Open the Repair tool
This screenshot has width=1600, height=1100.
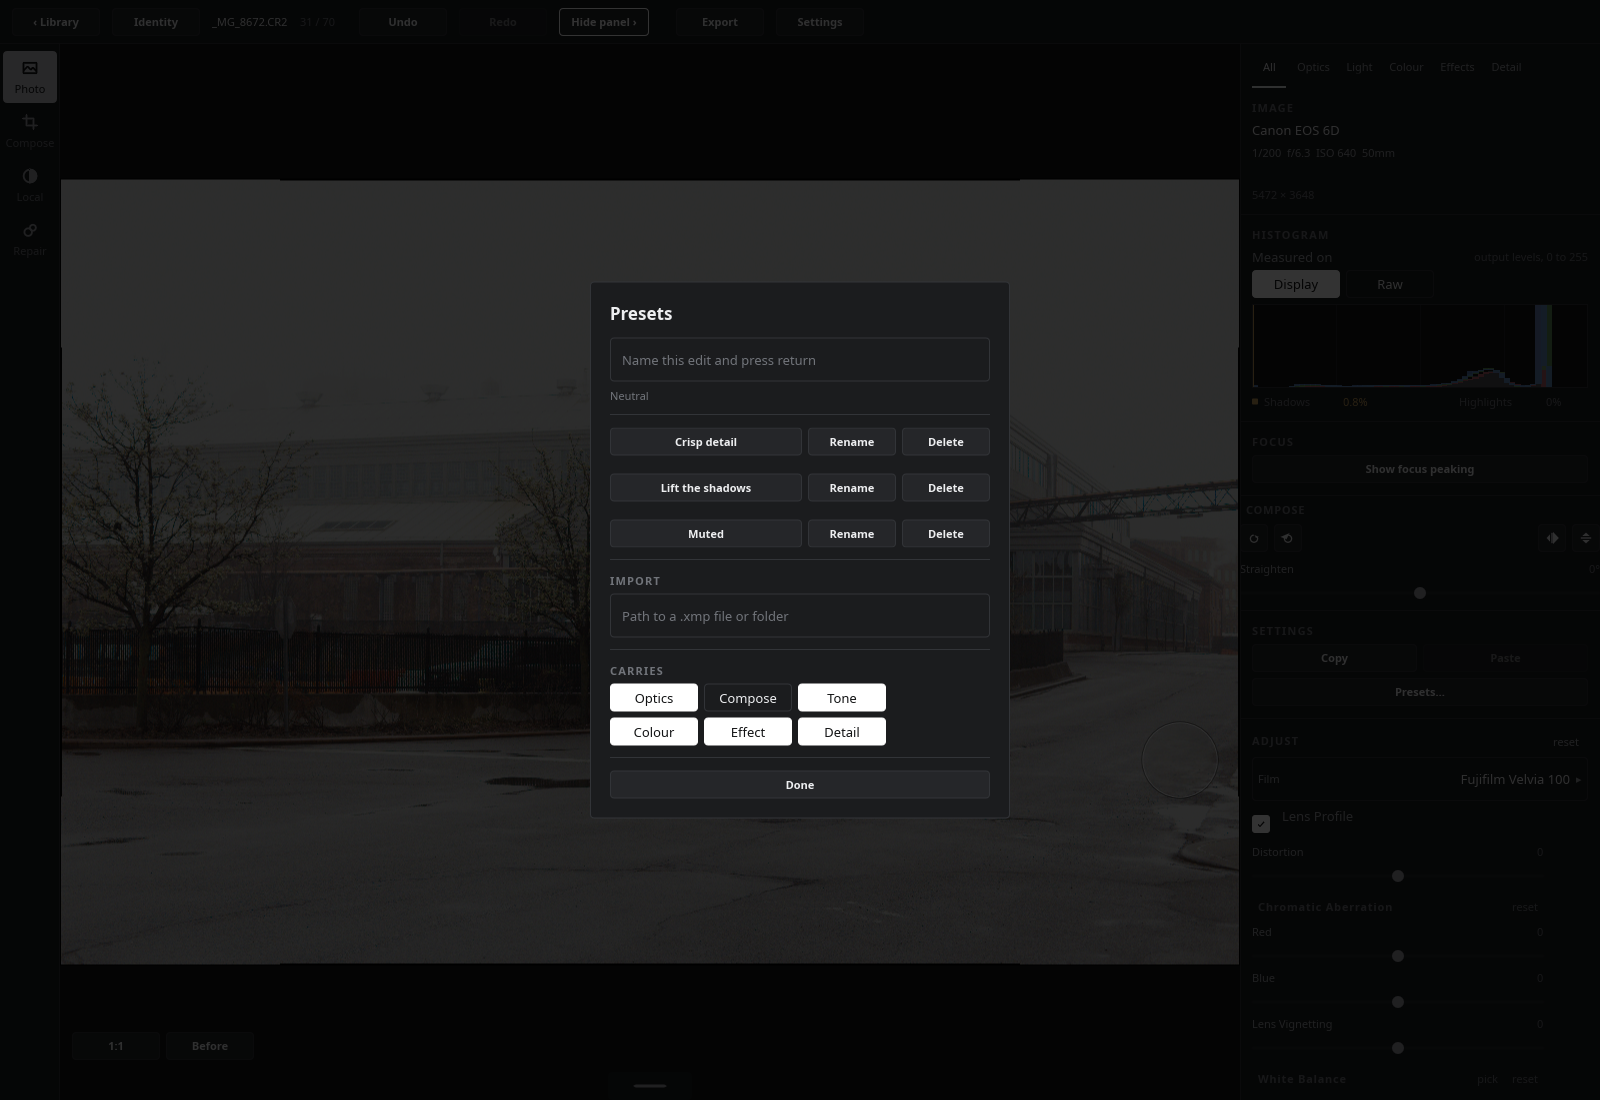(x=30, y=239)
